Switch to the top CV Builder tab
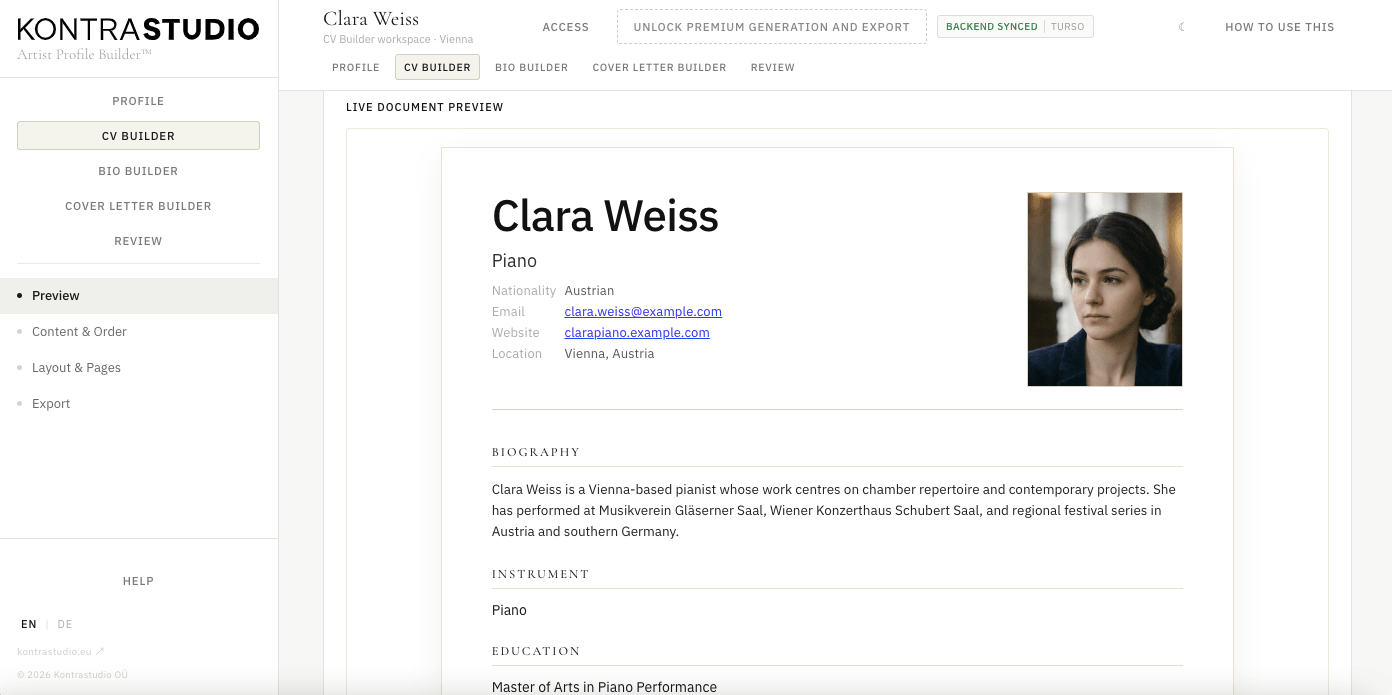 tap(437, 67)
